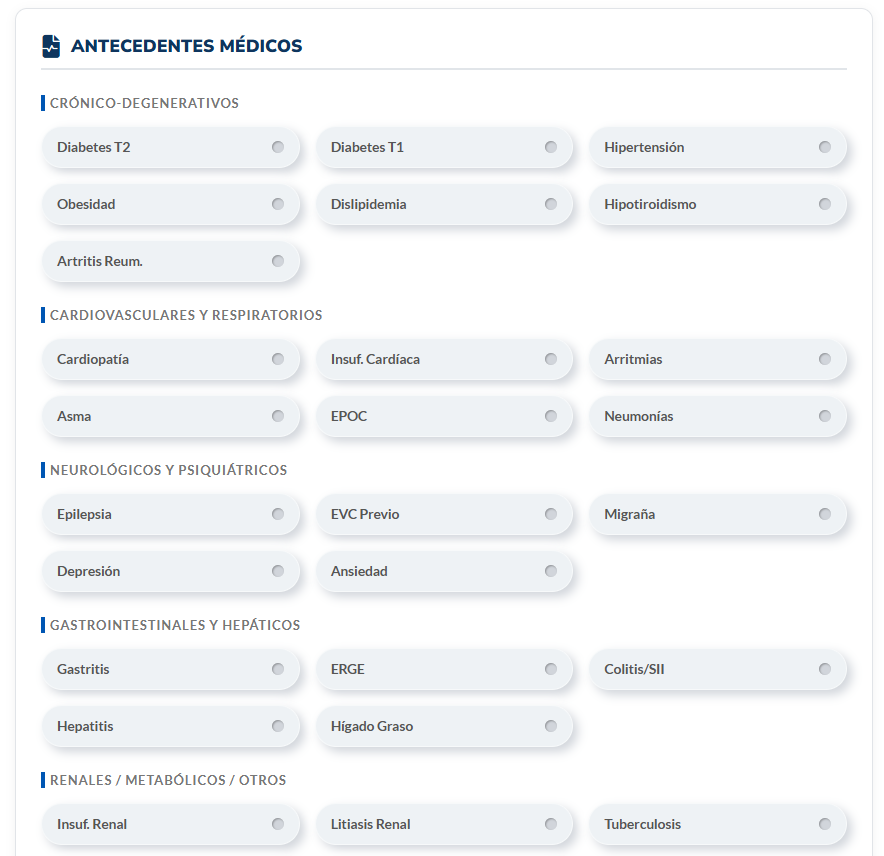The height and width of the screenshot is (856, 884).
Task: Toggle Diabetes T1 on
Action: [550, 147]
